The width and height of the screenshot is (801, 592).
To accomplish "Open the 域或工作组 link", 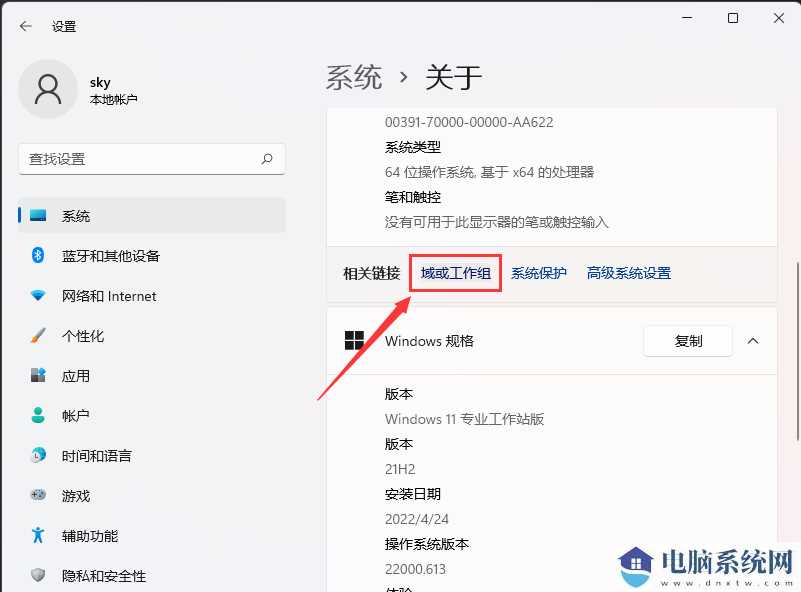I will coord(455,271).
